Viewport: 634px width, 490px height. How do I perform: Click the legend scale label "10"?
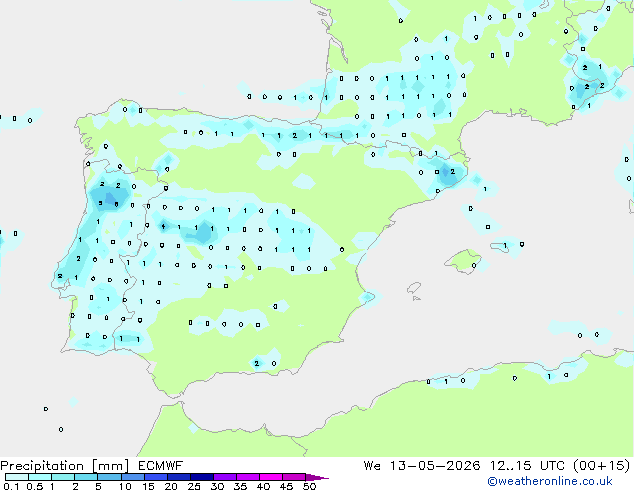pyautogui.click(x=125, y=486)
